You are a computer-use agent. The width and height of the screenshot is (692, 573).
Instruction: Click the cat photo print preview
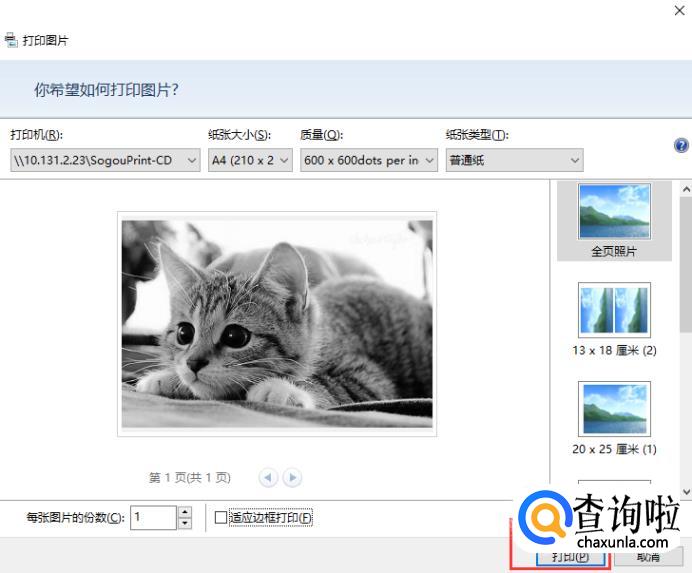[277, 324]
